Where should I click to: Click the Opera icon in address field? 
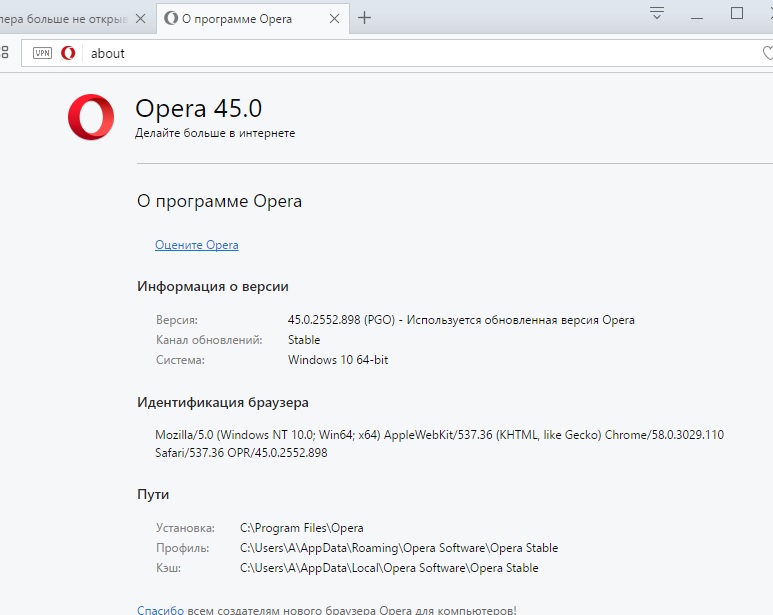[x=68, y=53]
